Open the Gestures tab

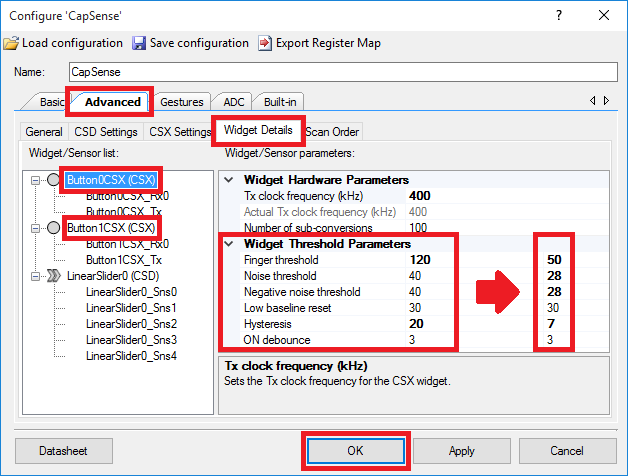182,102
